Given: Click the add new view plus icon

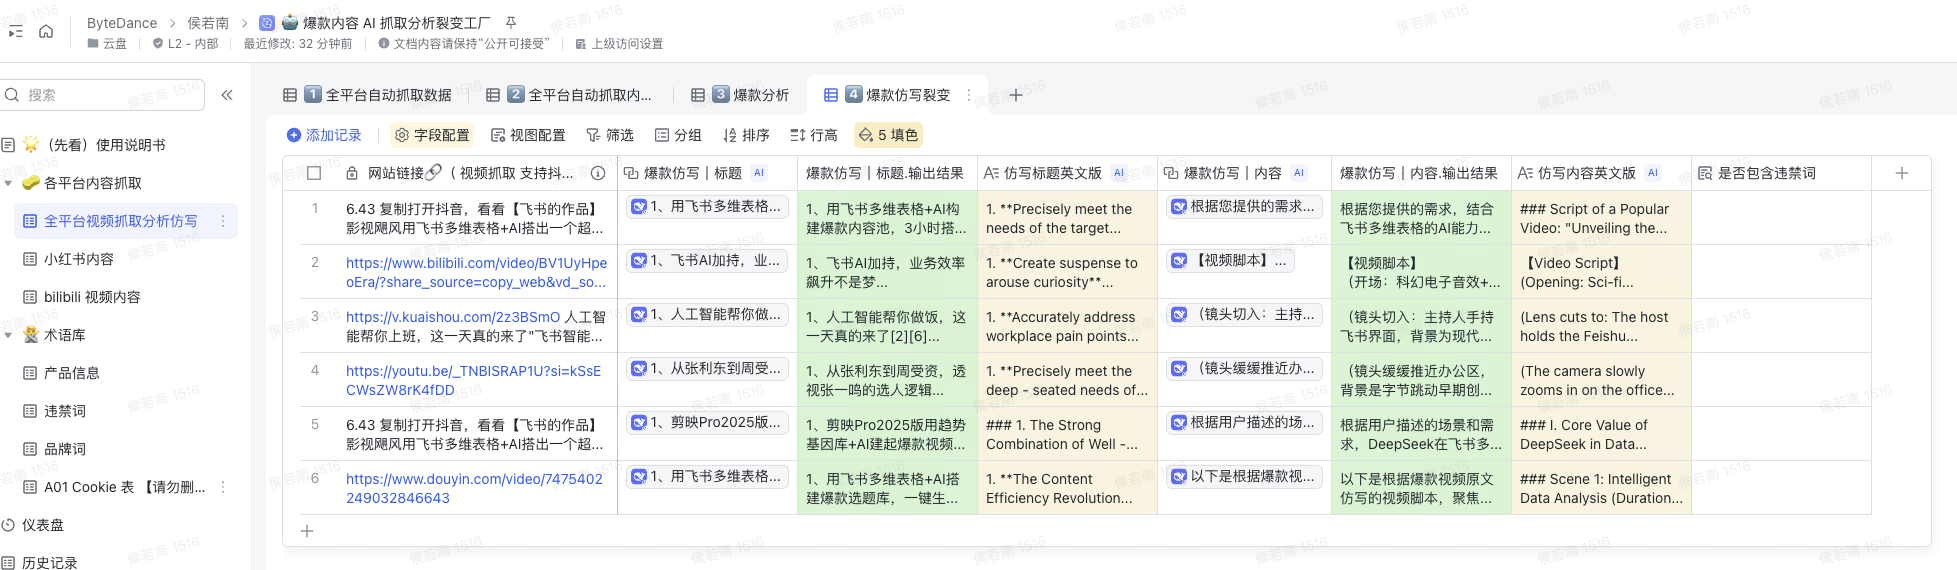Looking at the screenshot, I should (1015, 95).
